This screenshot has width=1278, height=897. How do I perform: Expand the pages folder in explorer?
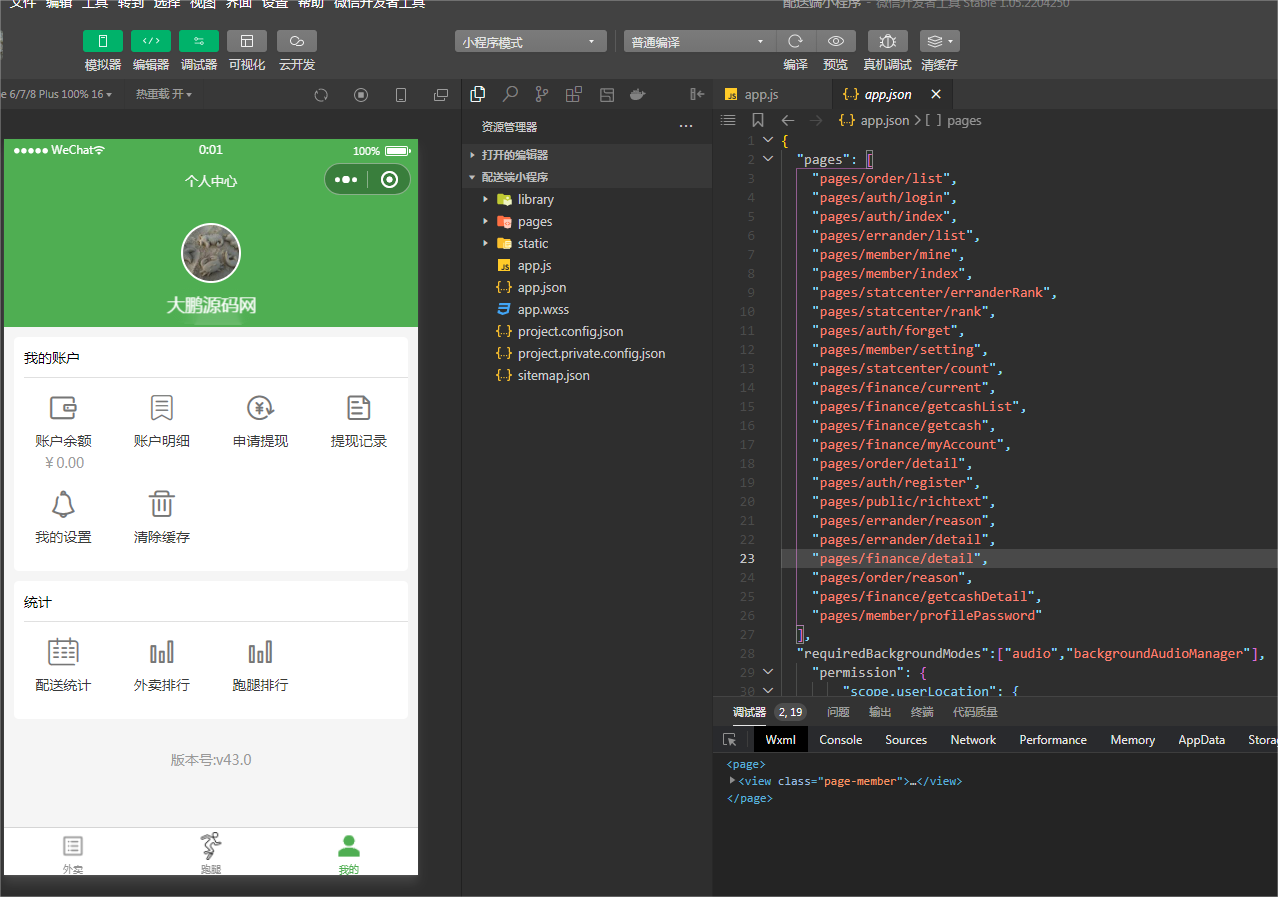pos(535,221)
